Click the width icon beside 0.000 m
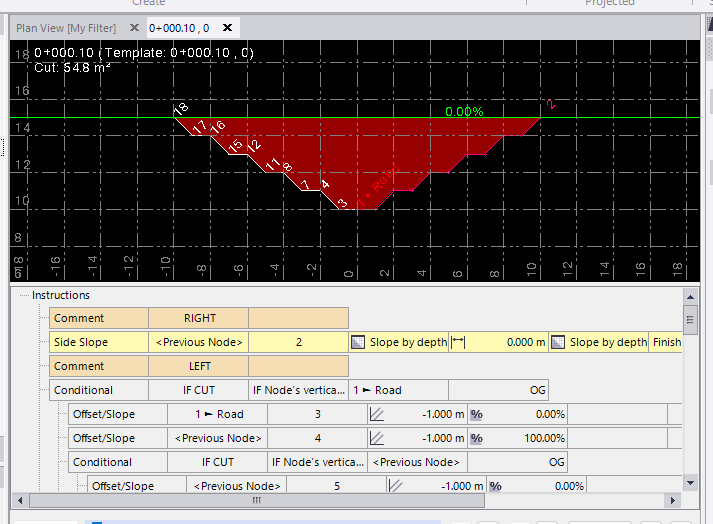713x524 pixels. (x=459, y=342)
